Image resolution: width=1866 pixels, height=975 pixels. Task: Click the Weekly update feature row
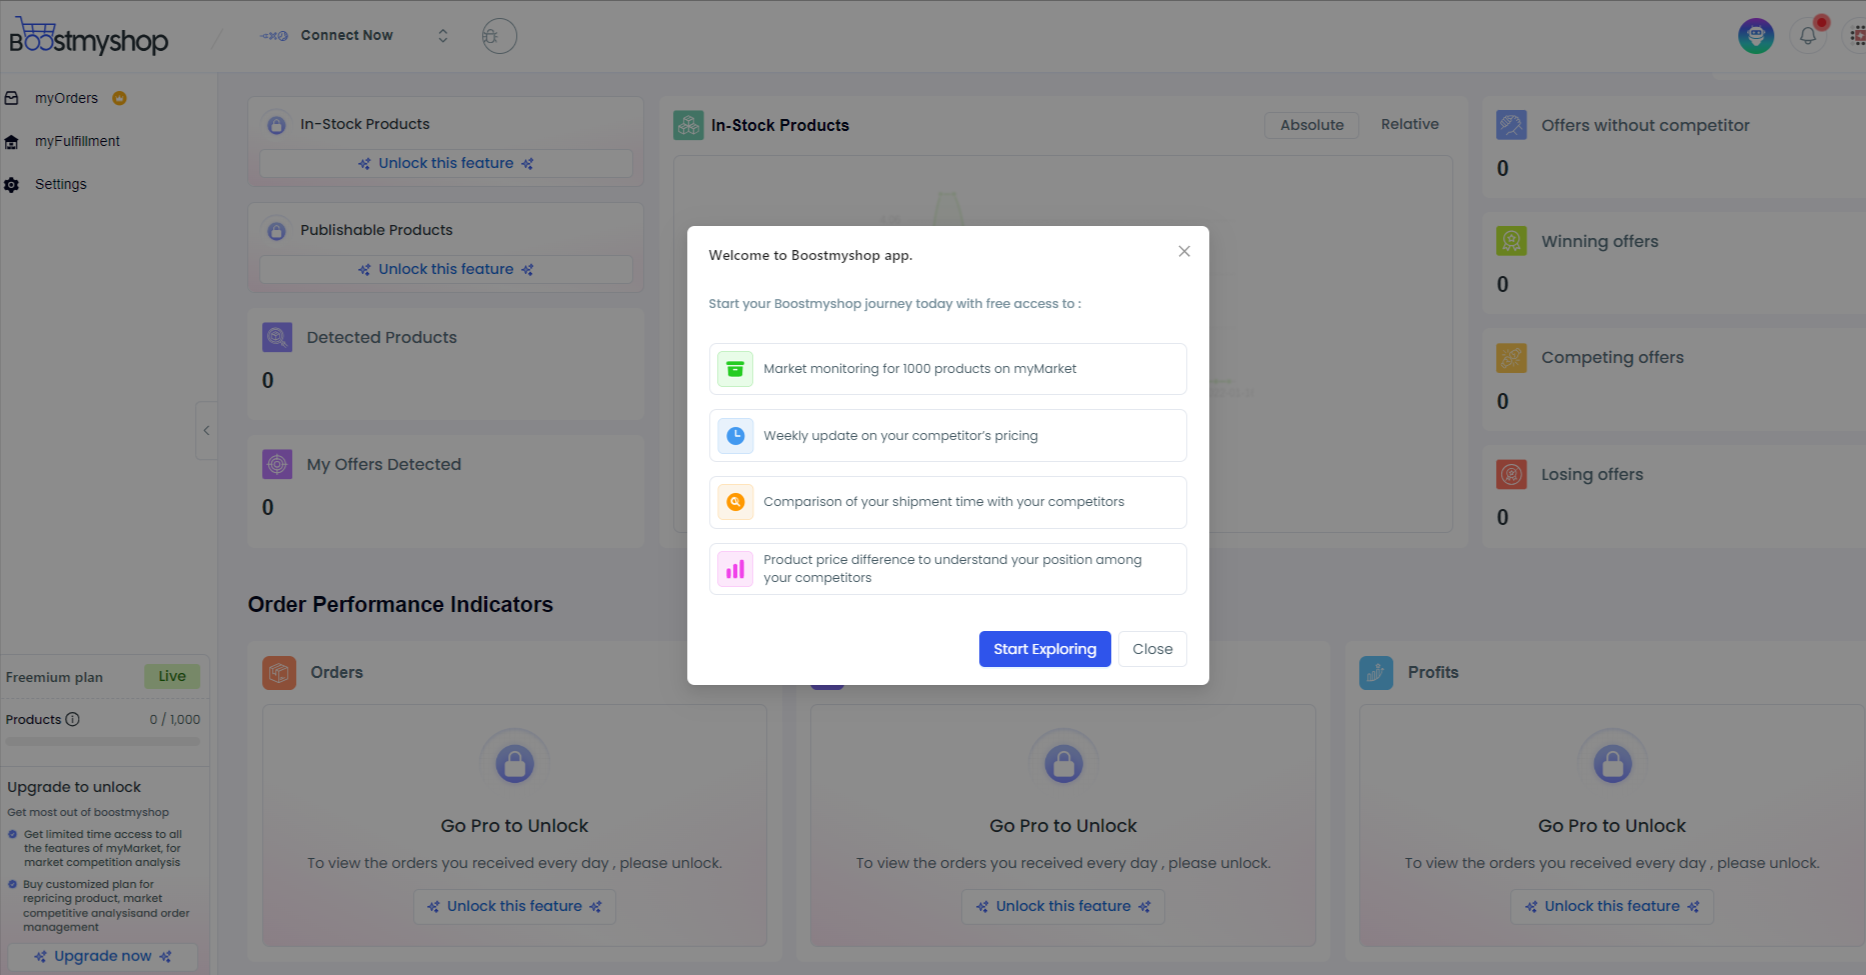click(x=947, y=436)
